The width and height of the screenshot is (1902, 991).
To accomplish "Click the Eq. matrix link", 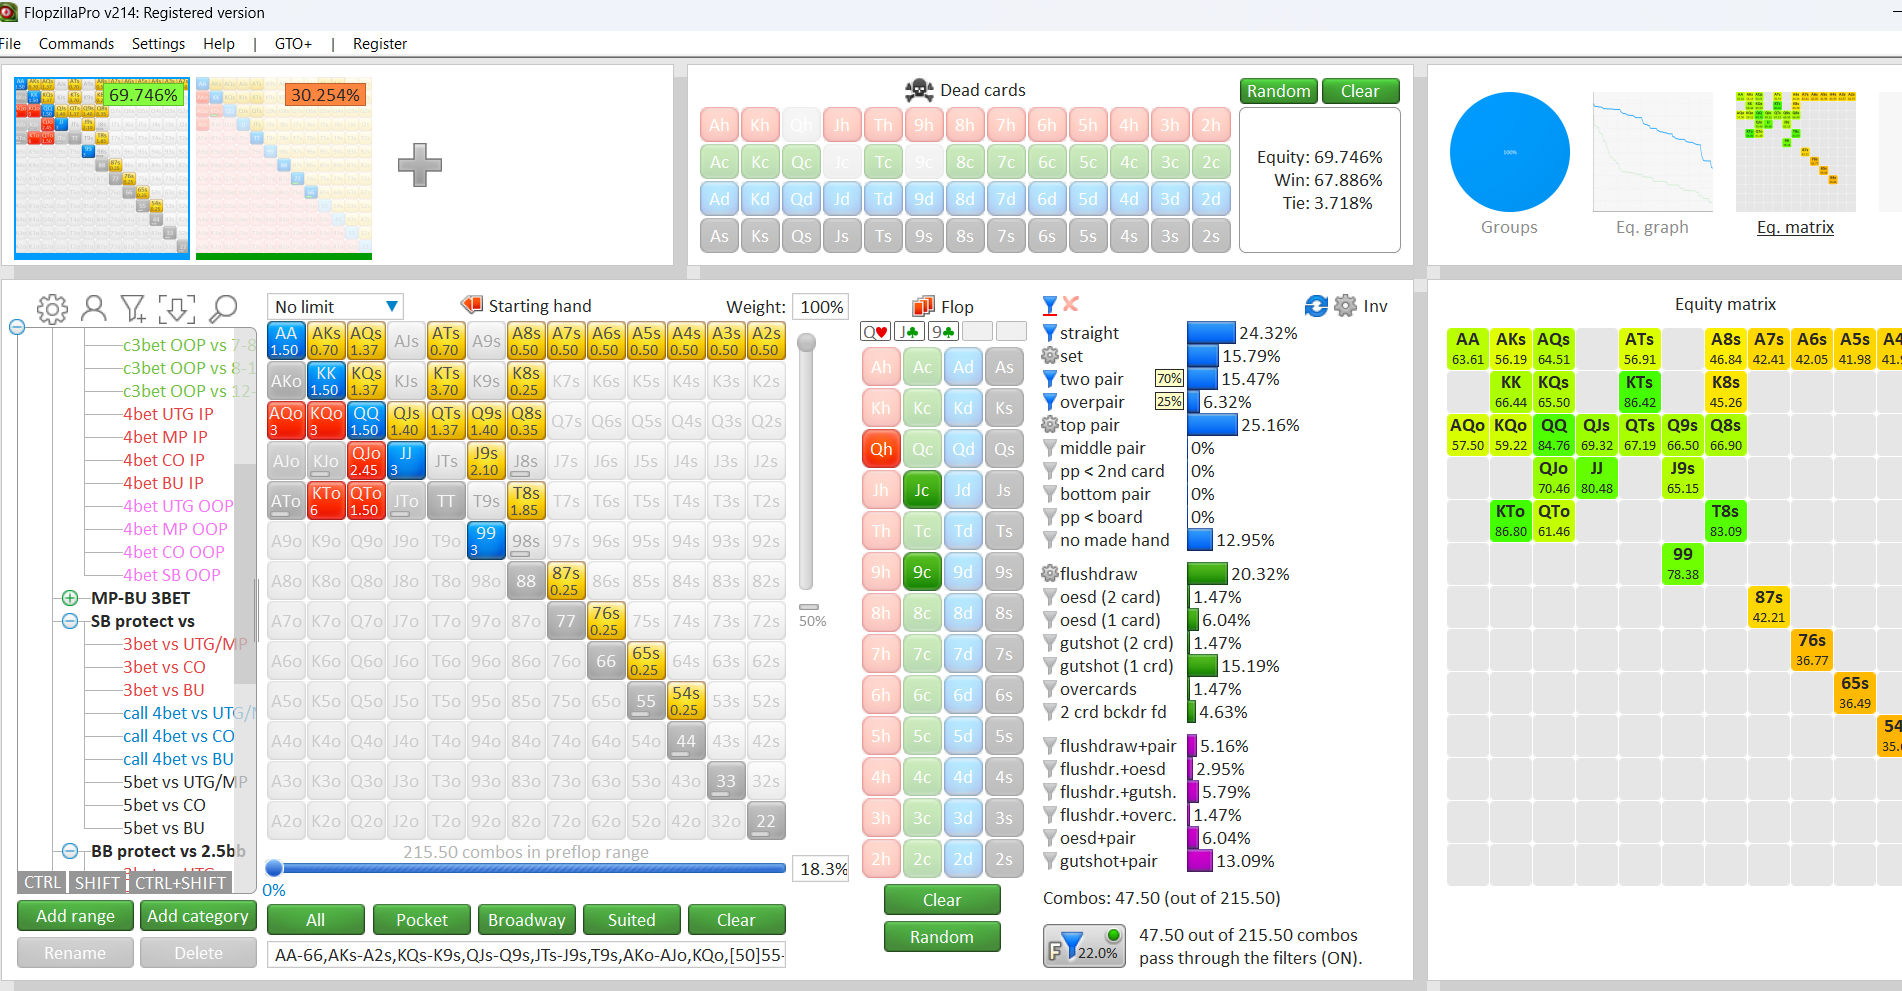I will coord(1795,227).
